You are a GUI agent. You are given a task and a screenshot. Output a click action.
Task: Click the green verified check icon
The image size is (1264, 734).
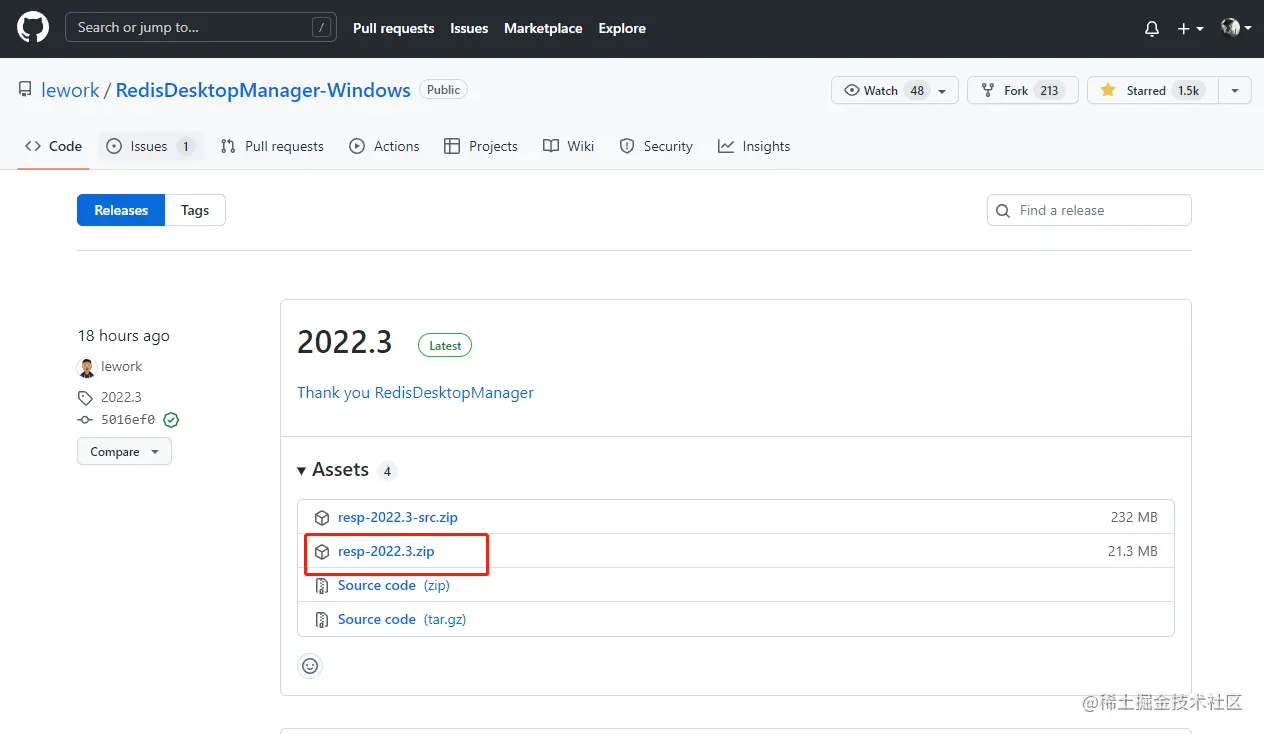(x=171, y=420)
